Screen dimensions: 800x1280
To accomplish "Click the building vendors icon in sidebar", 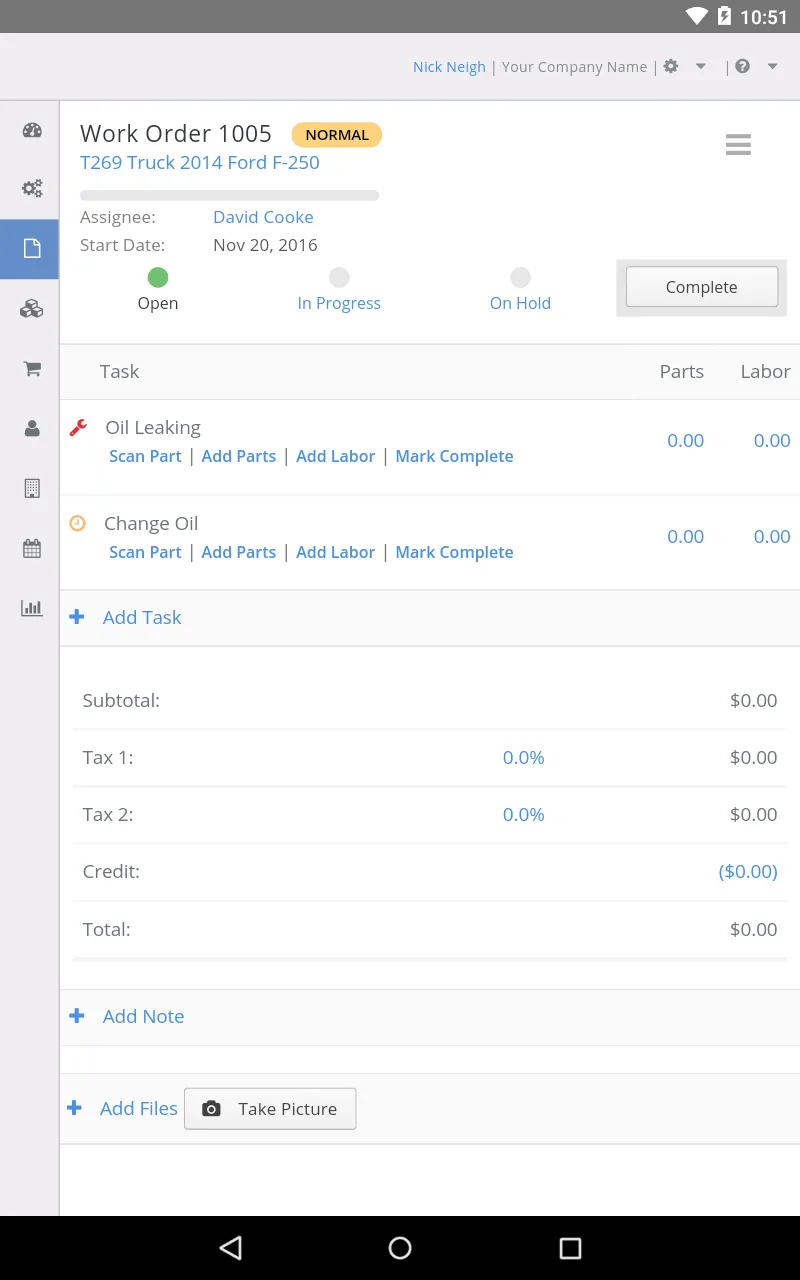I will [x=31, y=488].
